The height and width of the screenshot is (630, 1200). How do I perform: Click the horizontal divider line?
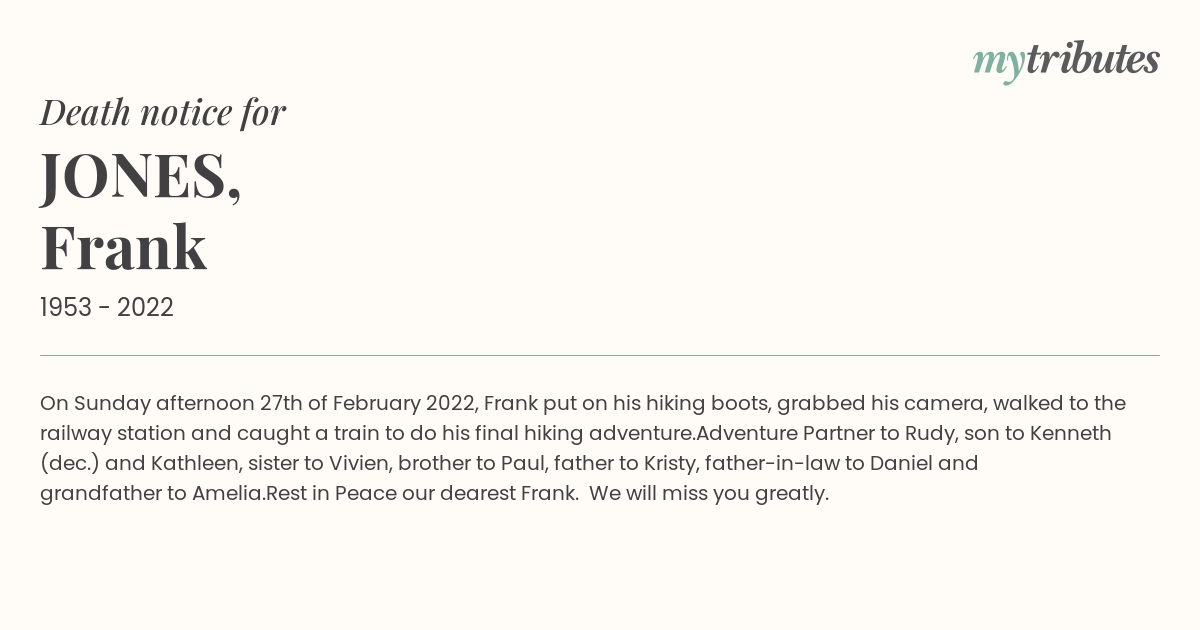tap(600, 355)
